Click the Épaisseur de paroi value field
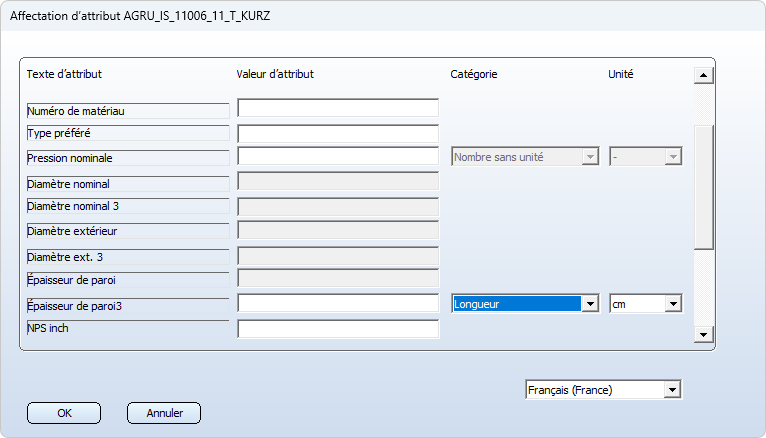The image size is (766, 438). click(338, 279)
